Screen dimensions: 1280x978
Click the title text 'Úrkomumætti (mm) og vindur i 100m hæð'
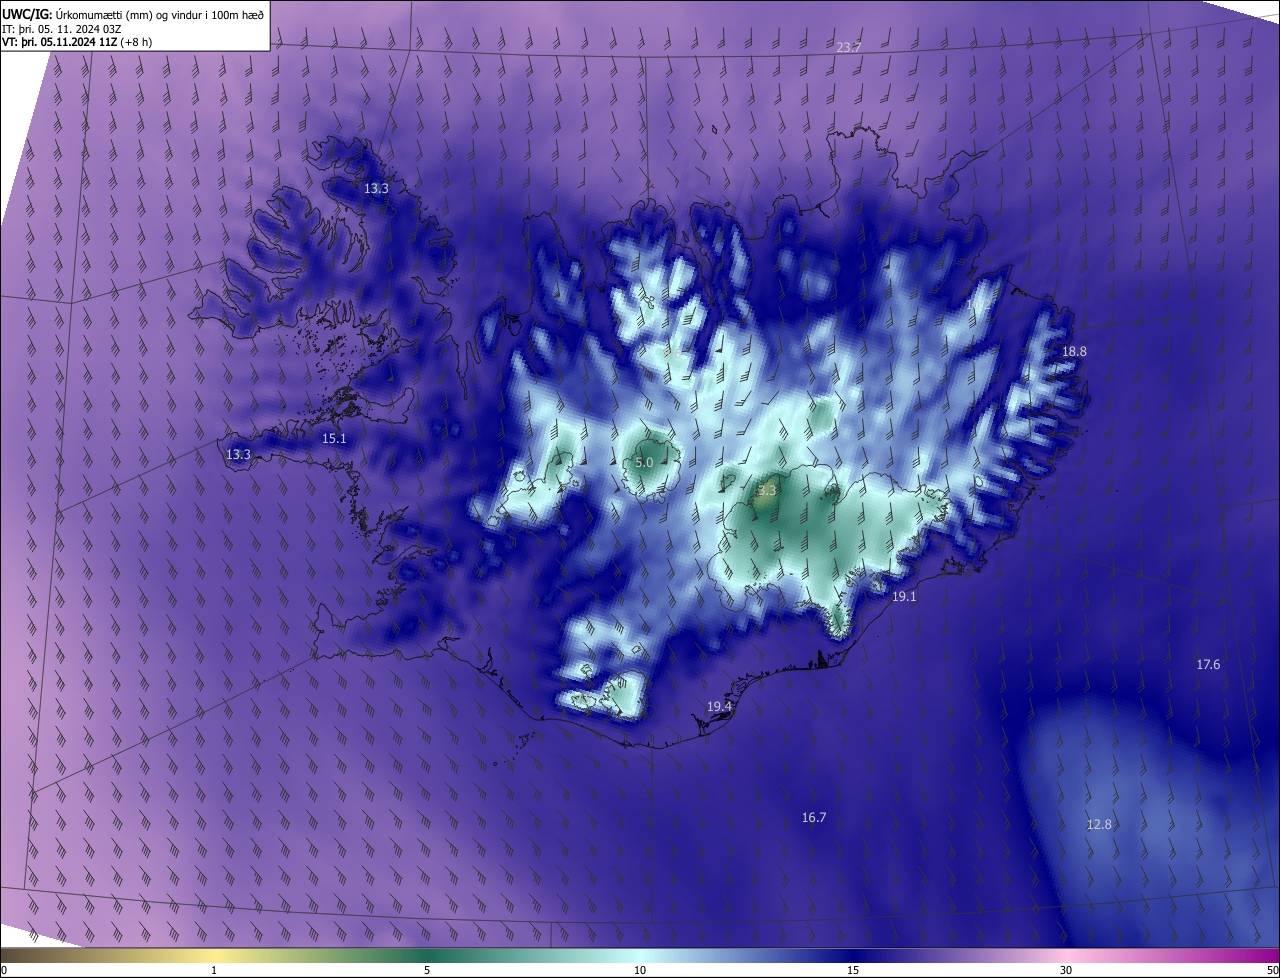click(160, 14)
